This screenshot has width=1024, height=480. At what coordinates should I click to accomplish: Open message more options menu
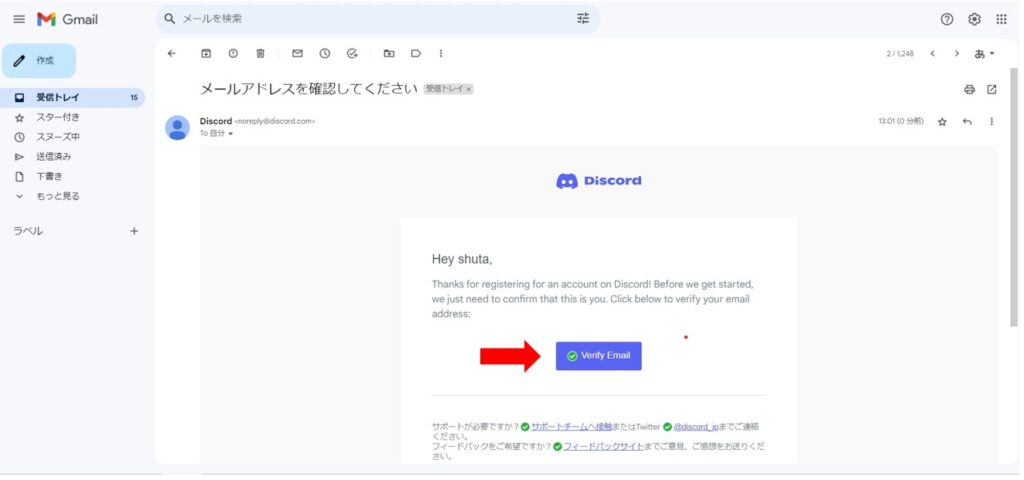coord(991,121)
